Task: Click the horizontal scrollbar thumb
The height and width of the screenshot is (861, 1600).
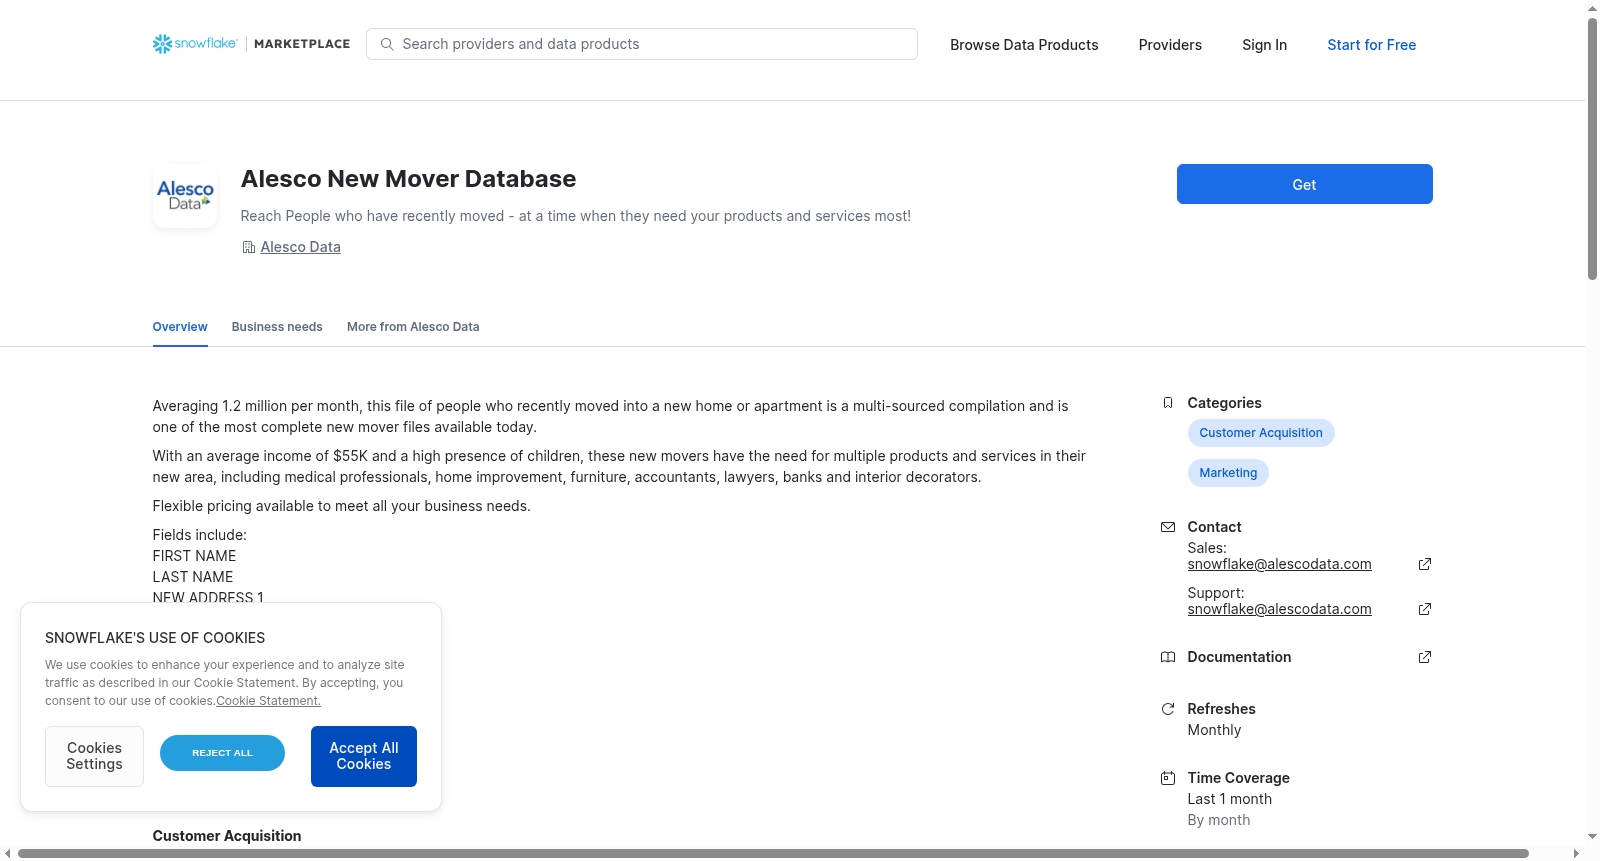Action: click(773, 854)
